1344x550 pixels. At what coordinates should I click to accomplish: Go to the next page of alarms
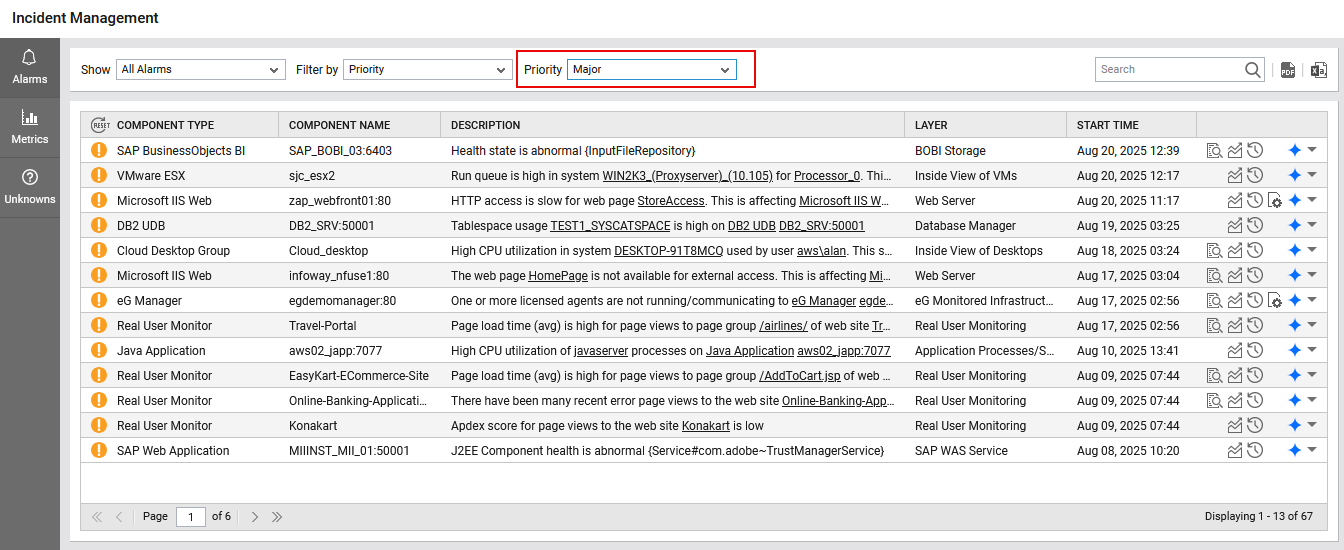tap(255, 517)
